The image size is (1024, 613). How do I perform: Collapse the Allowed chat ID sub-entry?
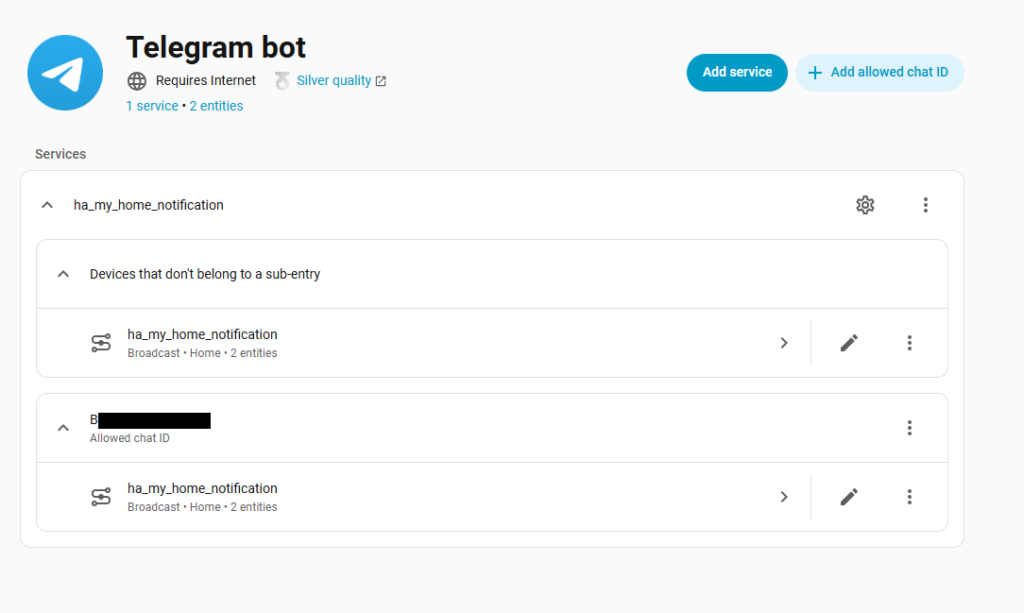(x=63, y=428)
